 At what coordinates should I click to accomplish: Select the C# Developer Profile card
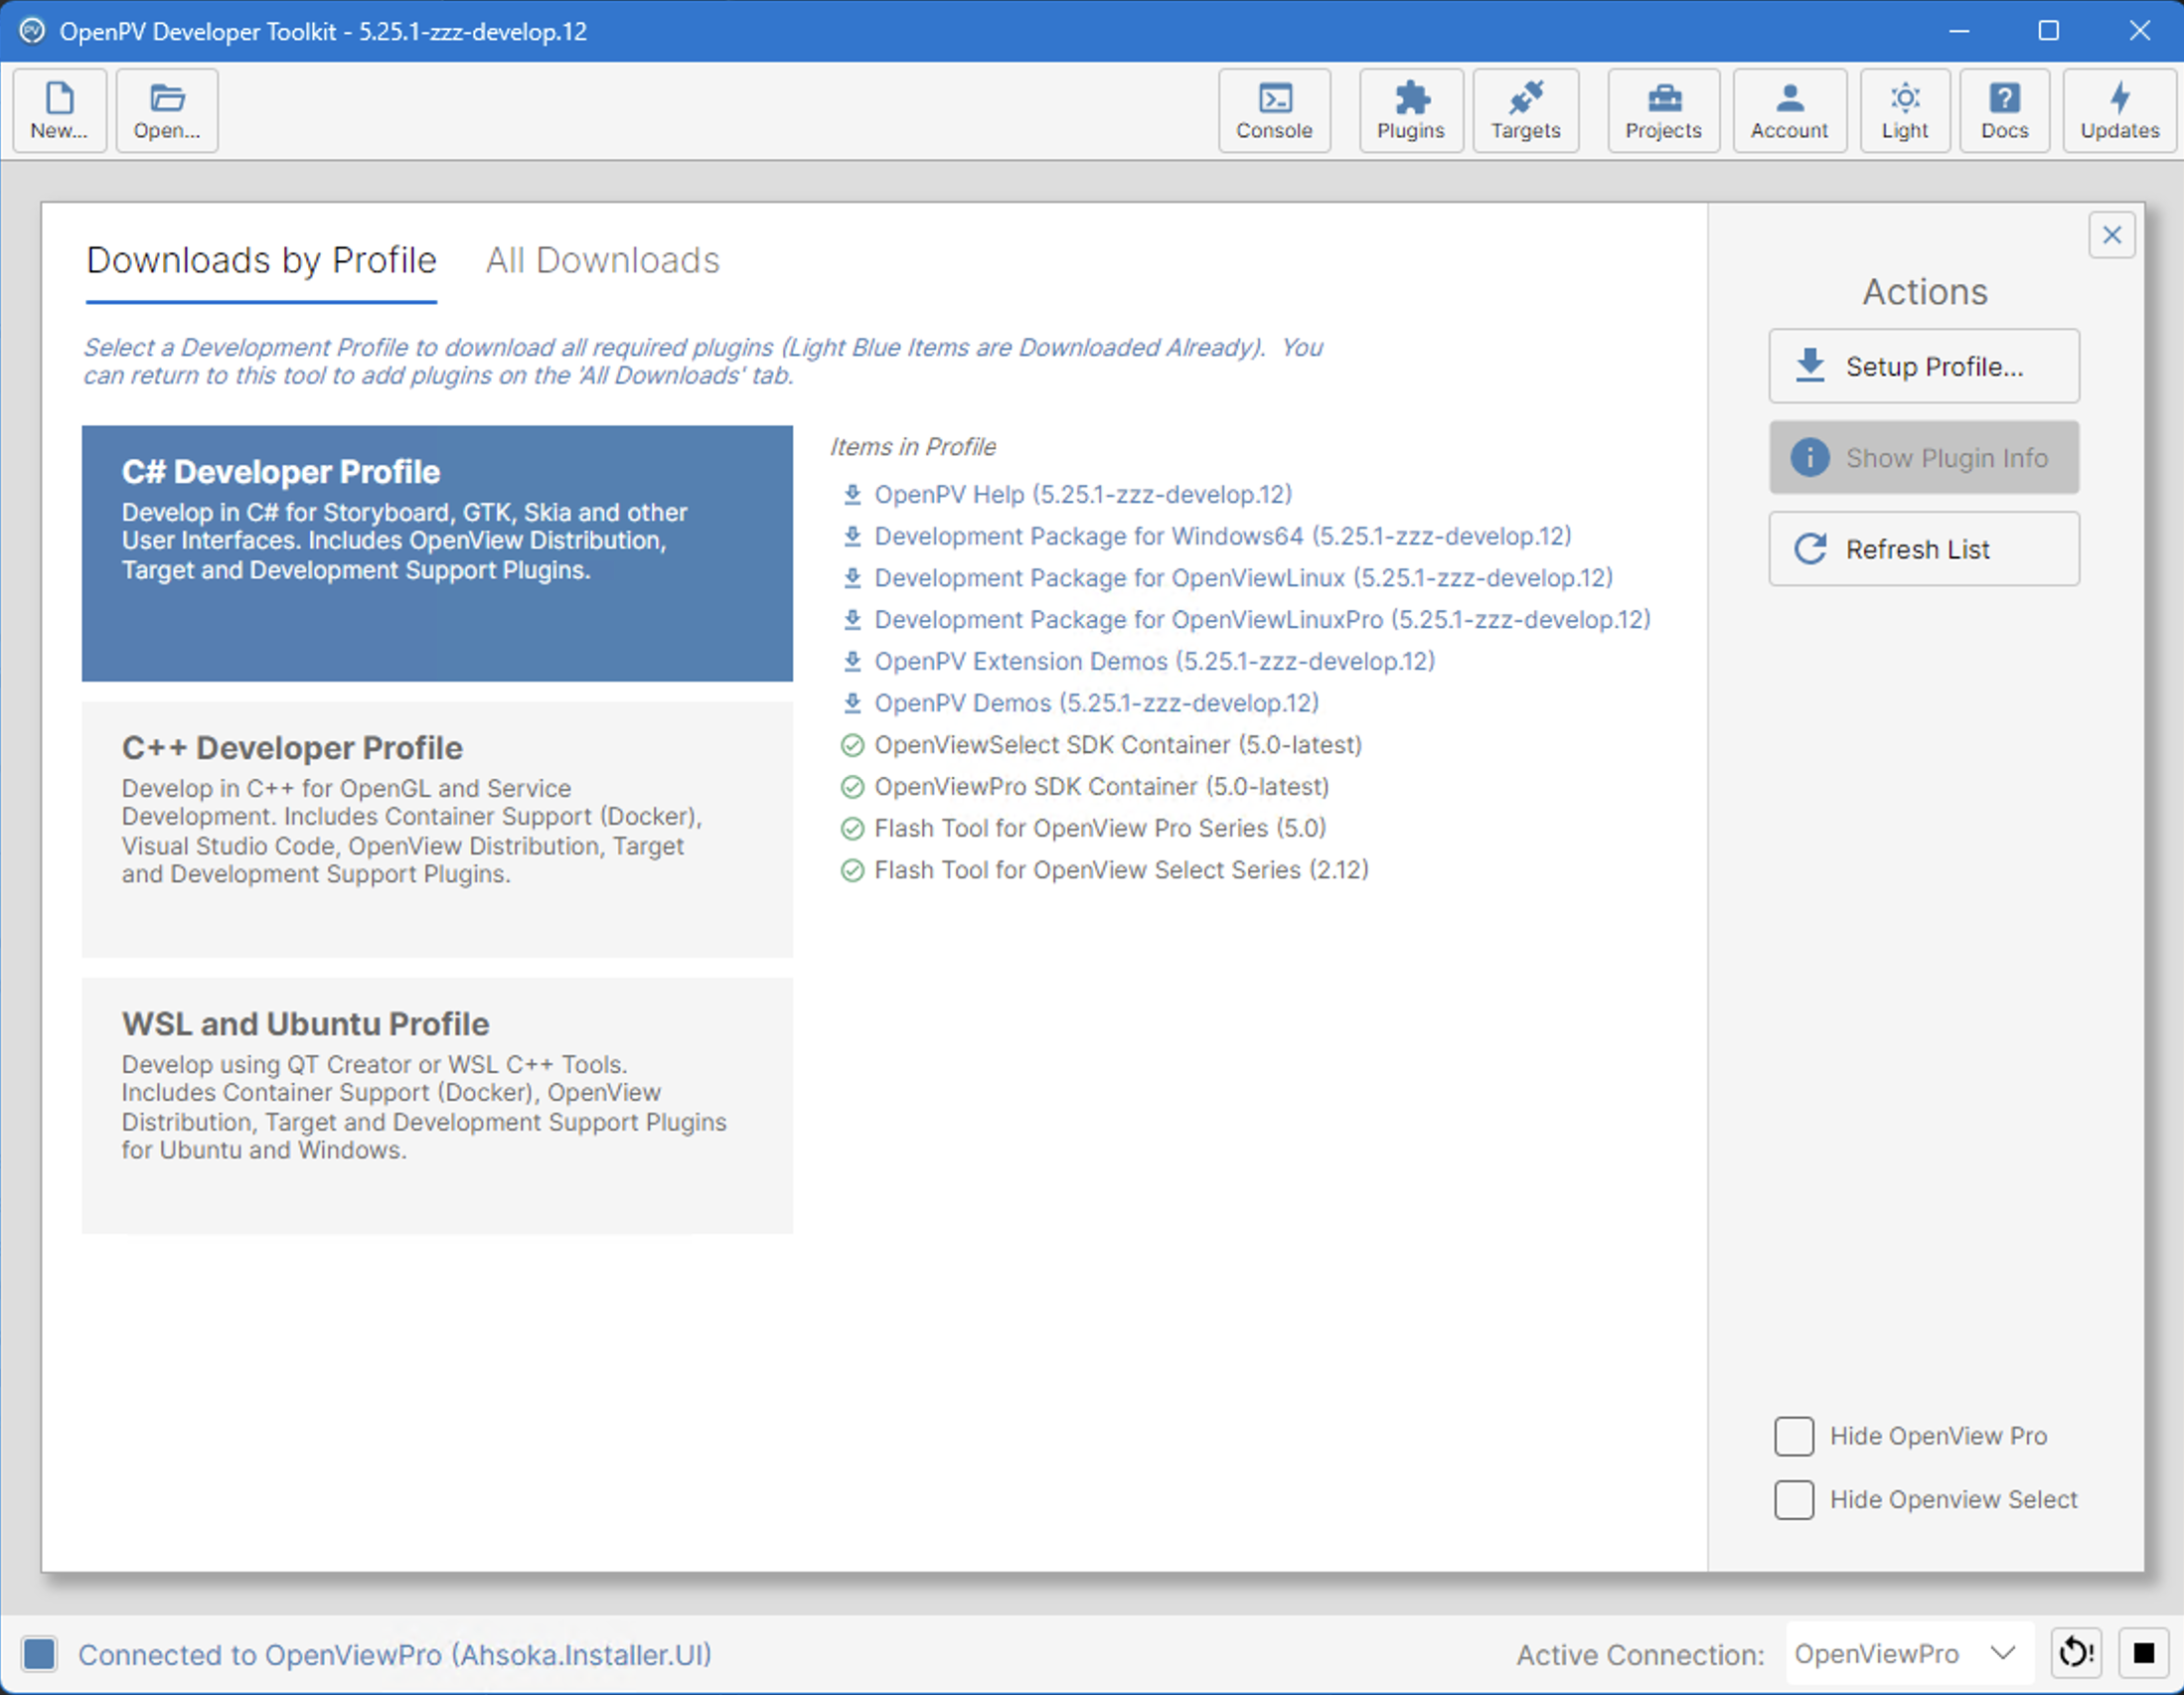(437, 554)
